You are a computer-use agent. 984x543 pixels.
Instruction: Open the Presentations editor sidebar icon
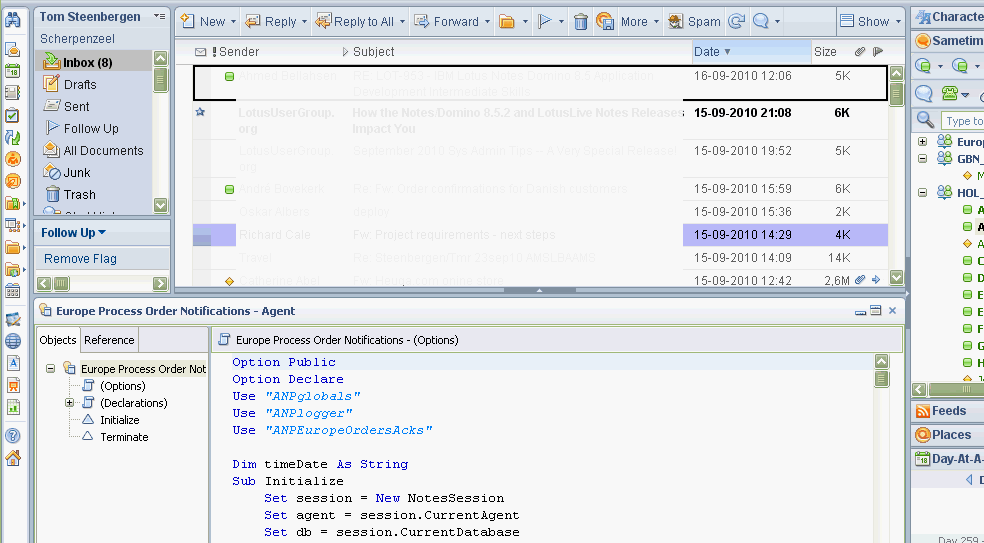point(13,385)
